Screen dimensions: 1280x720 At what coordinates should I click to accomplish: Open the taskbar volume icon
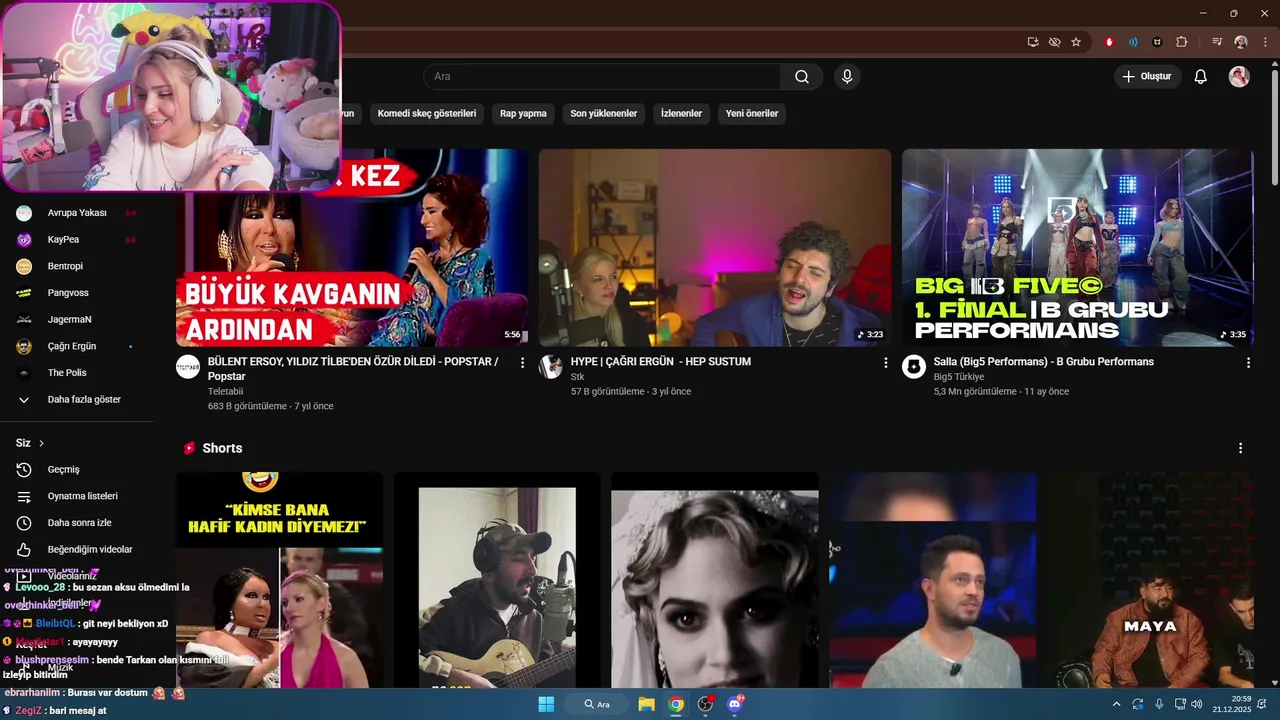pyautogui.click(x=1197, y=704)
